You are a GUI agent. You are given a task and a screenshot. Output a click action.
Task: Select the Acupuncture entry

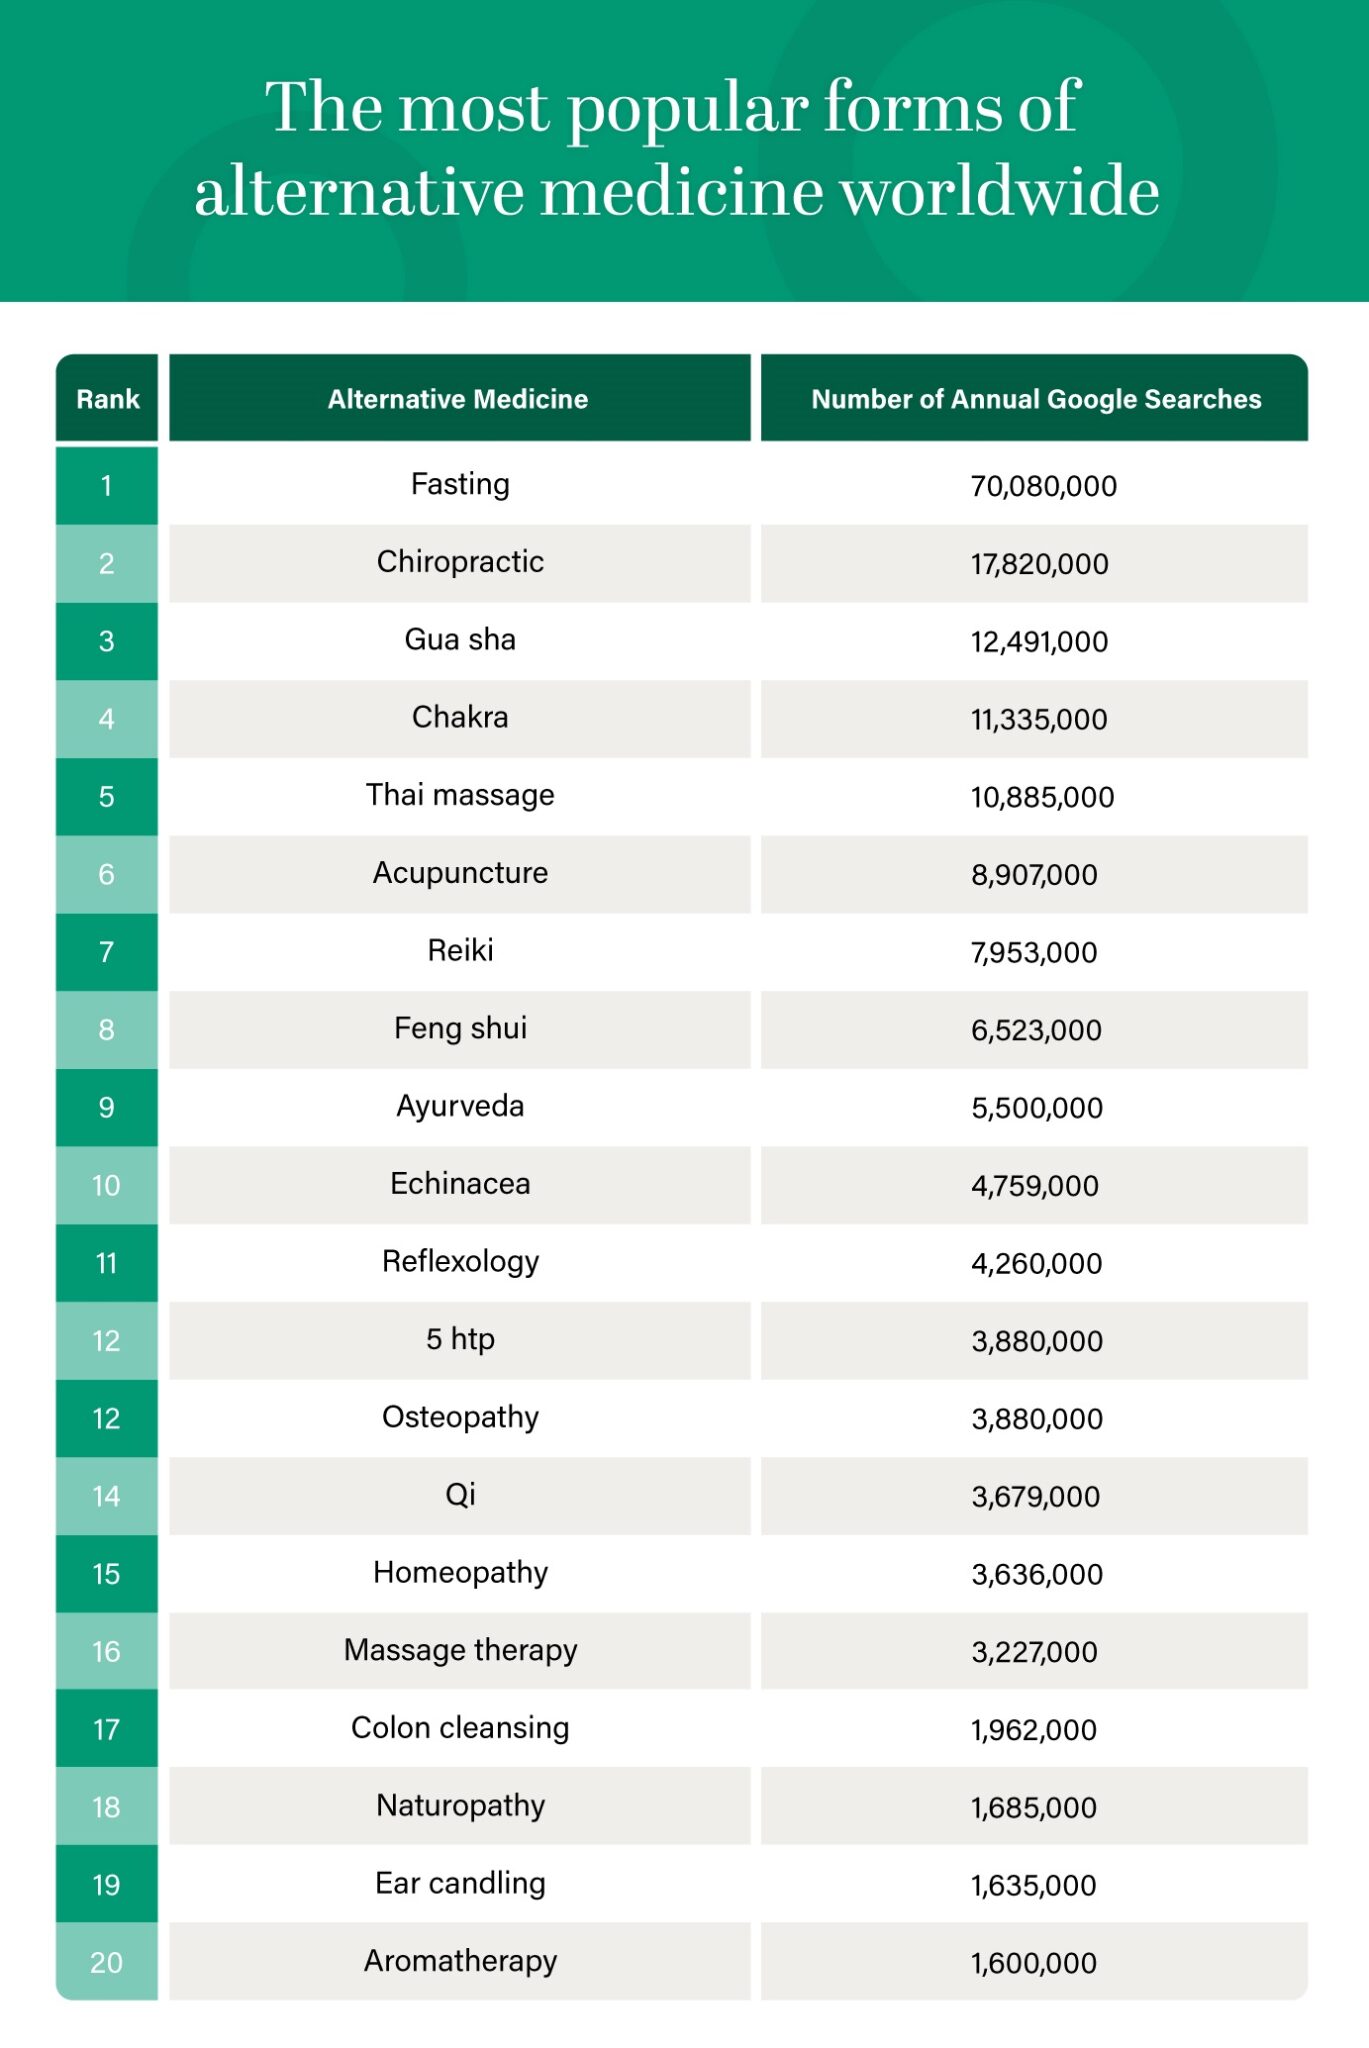460,873
